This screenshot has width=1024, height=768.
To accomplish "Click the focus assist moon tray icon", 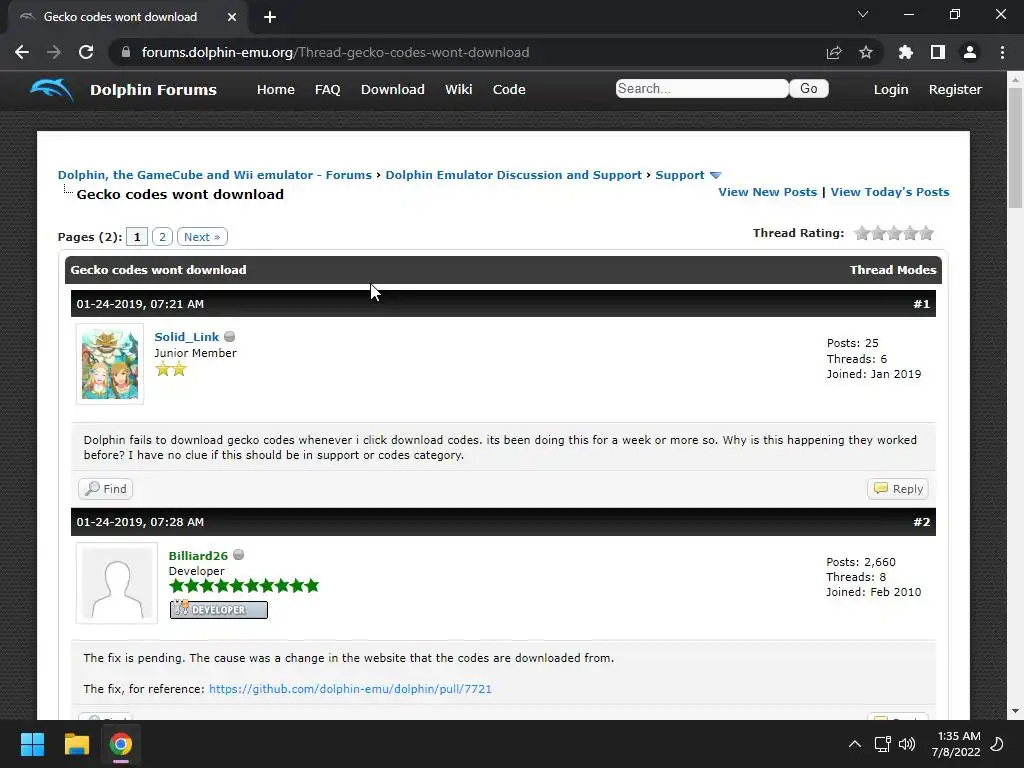I will [997, 744].
